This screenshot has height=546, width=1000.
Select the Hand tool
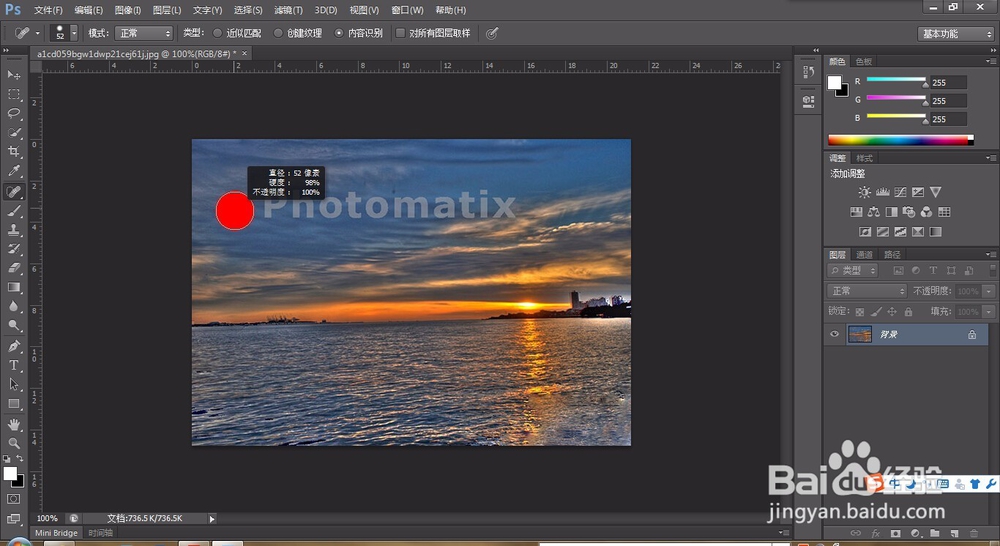pyautogui.click(x=13, y=424)
